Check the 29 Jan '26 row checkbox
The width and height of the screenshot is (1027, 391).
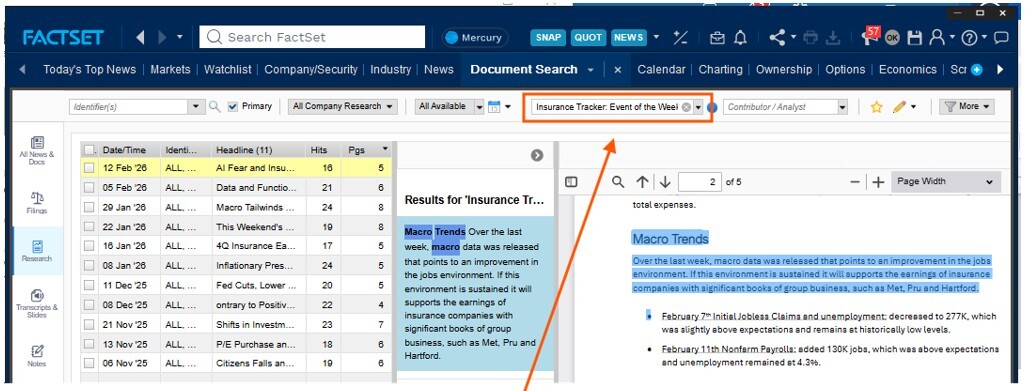[x=89, y=208]
